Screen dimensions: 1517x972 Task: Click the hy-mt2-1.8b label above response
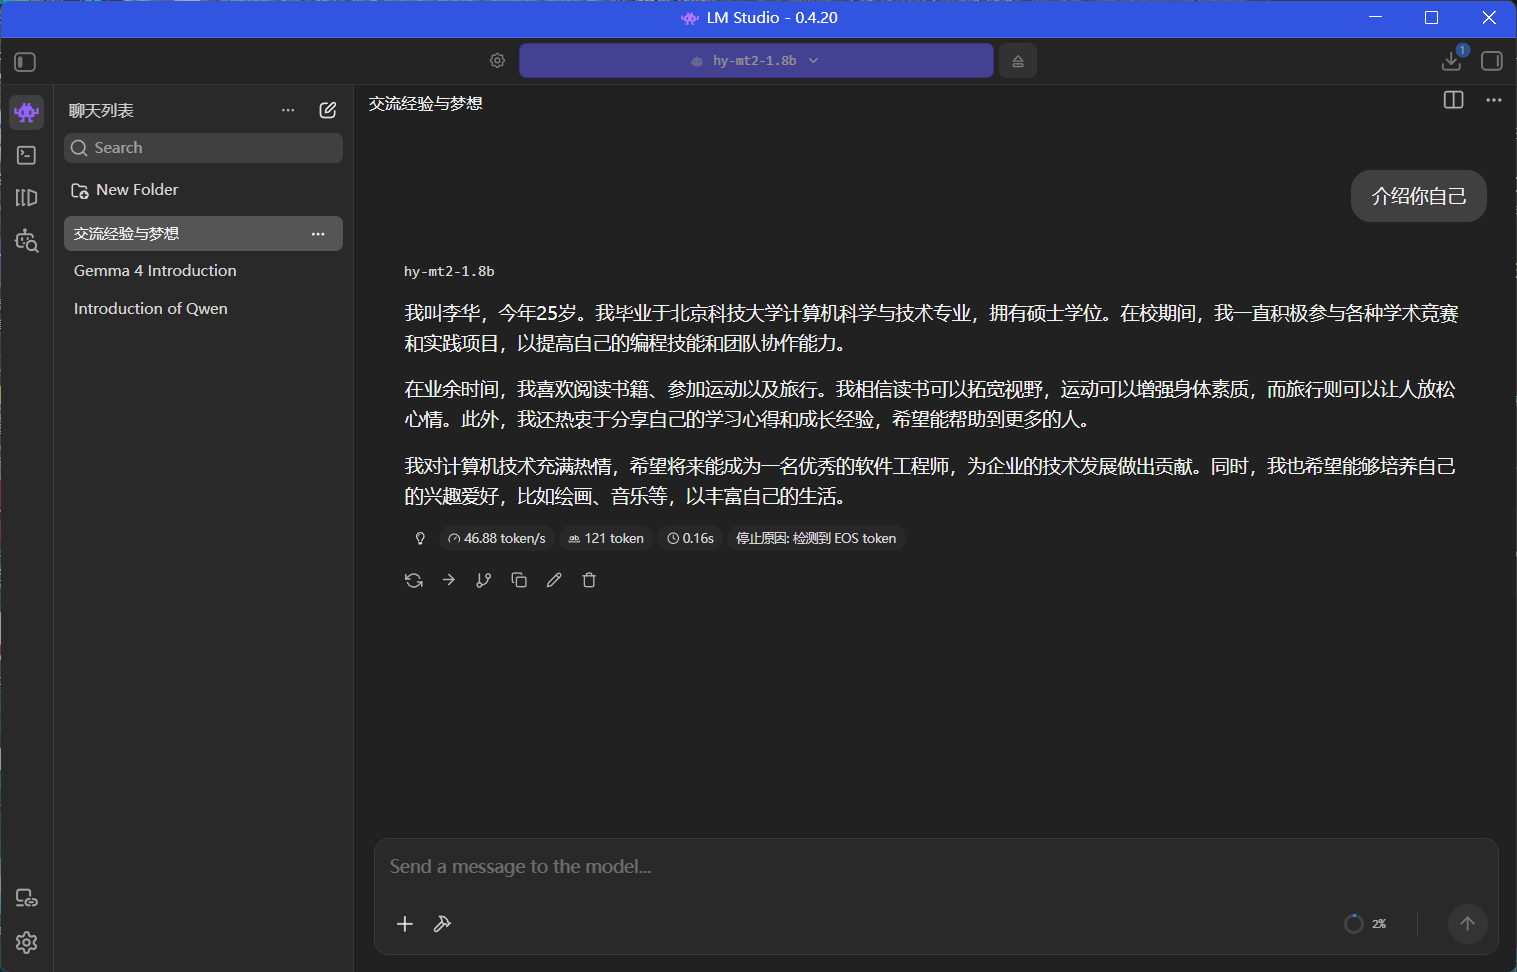(x=449, y=271)
